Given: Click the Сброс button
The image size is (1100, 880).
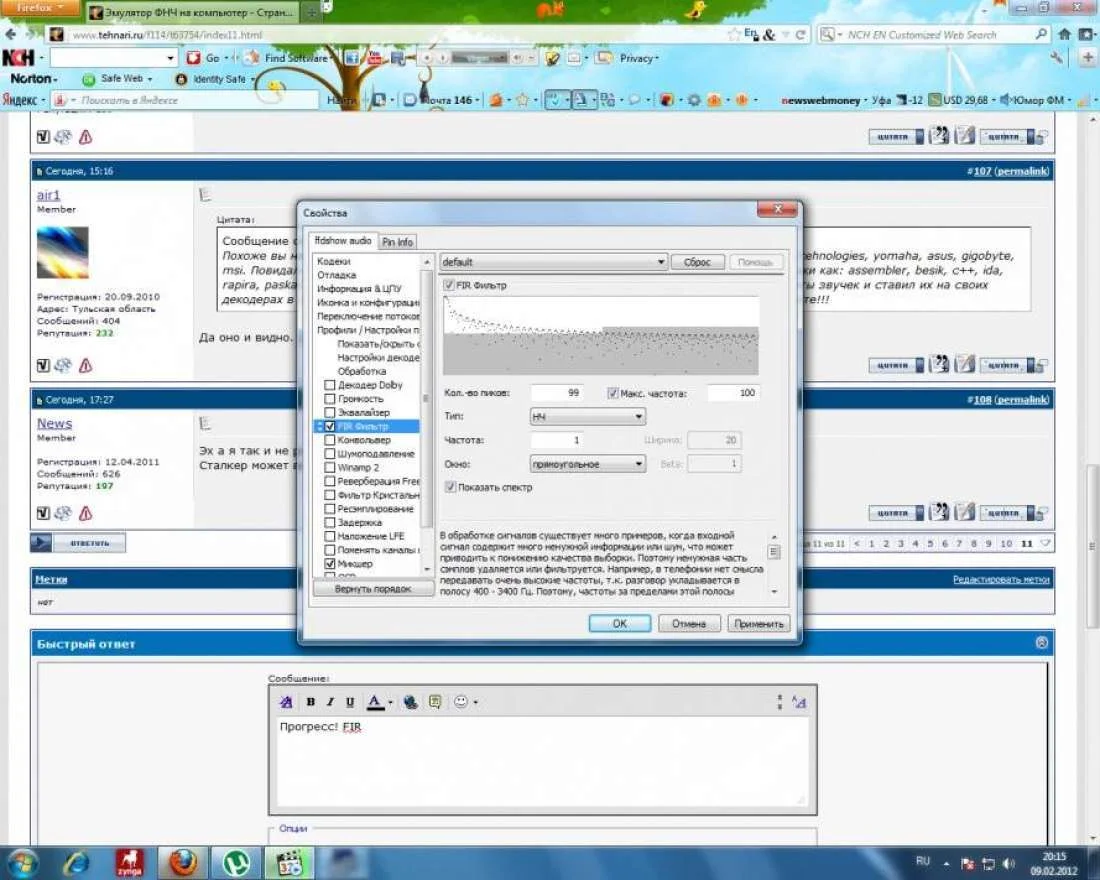Looking at the screenshot, I should (697, 262).
